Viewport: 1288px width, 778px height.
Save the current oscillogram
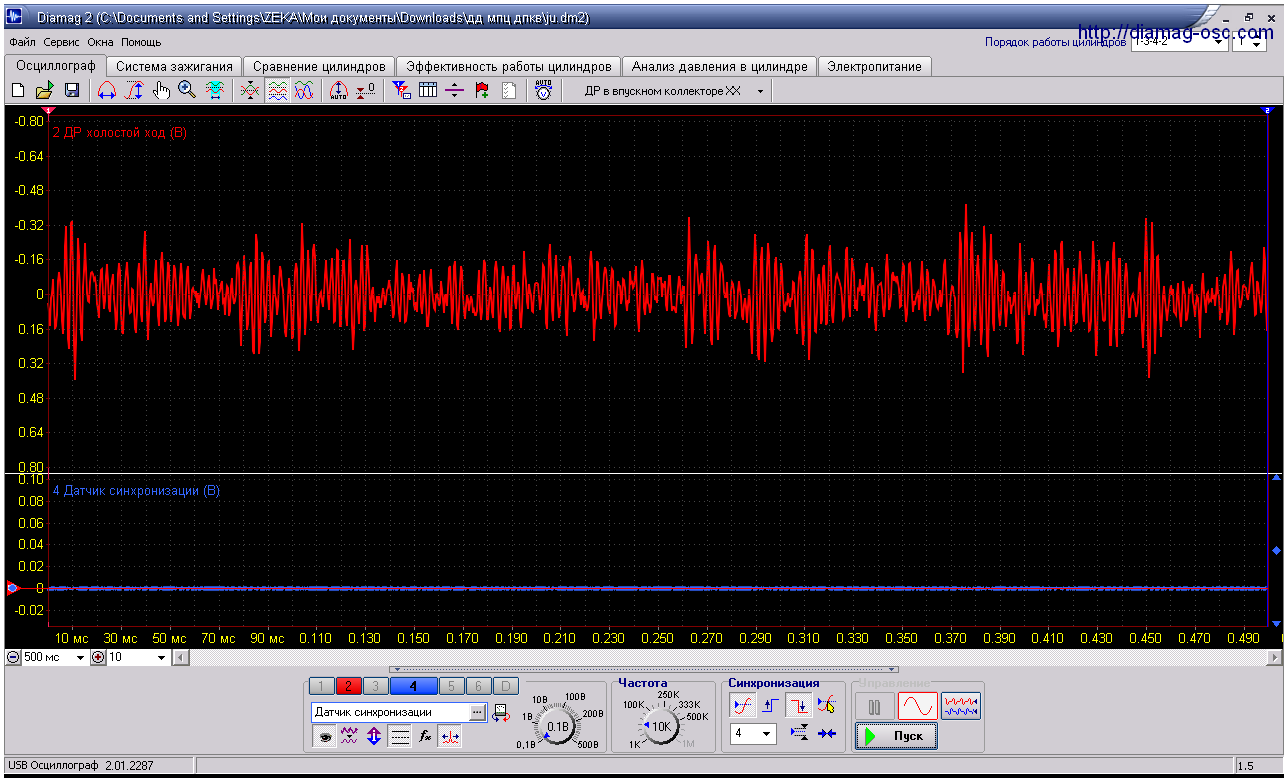[72, 91]
